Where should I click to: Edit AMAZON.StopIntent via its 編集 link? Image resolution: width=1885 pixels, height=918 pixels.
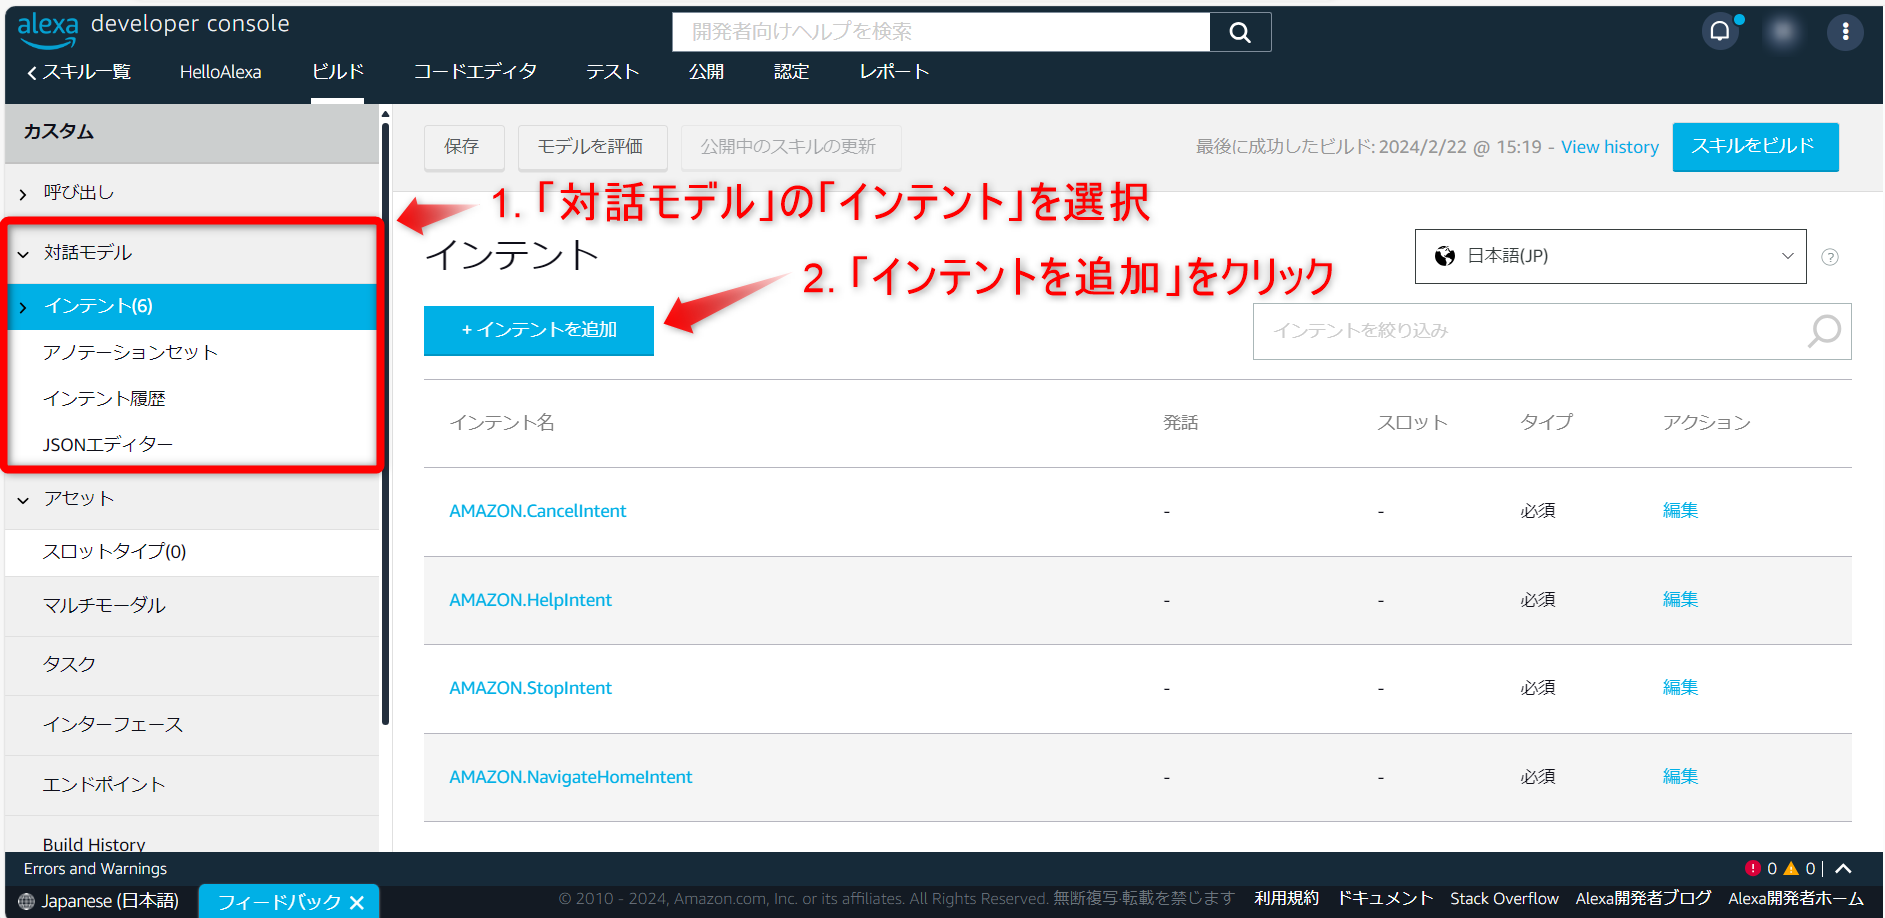[1679, 687]
